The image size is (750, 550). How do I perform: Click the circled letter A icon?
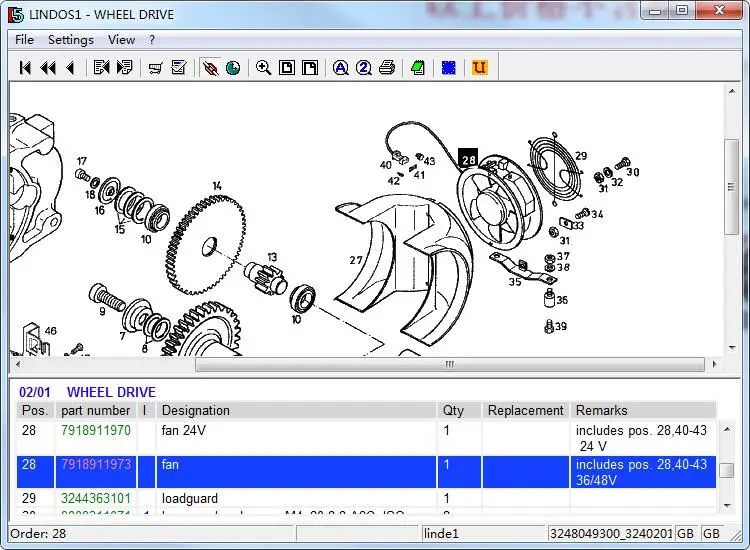pyautogui.click(x=340, y=68)
